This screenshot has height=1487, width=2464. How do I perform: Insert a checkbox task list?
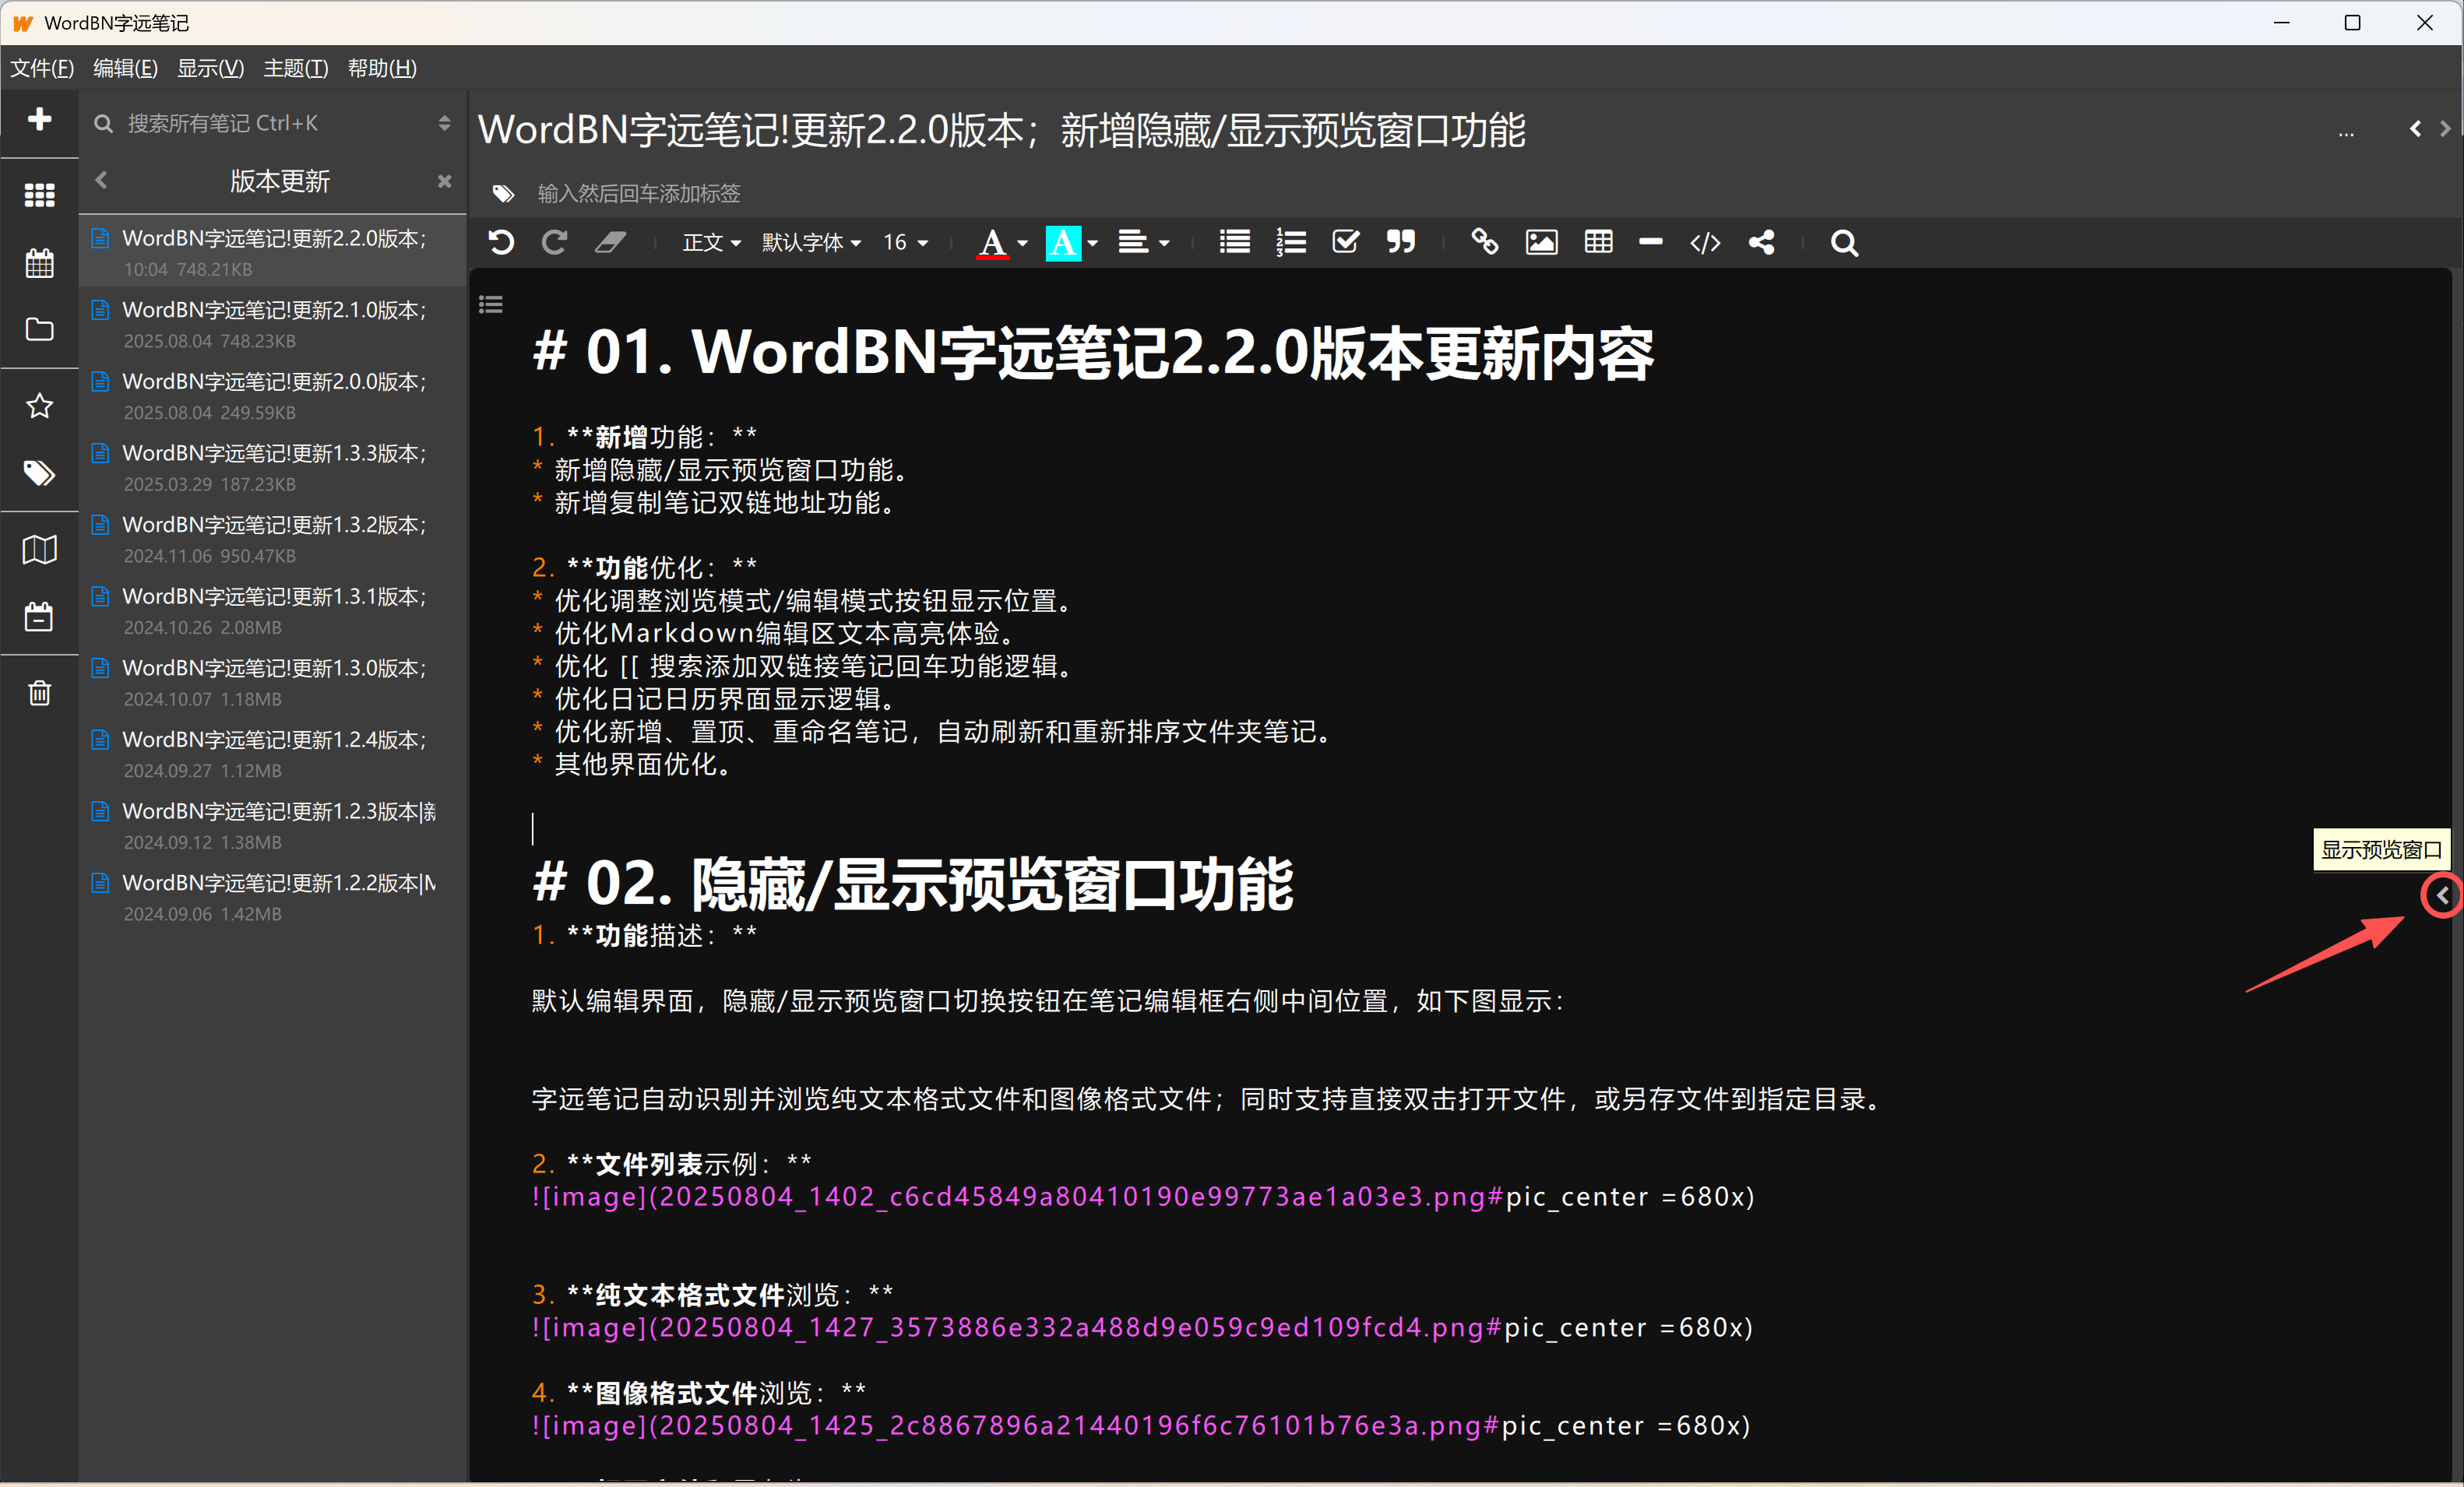tap(1346, 242)
